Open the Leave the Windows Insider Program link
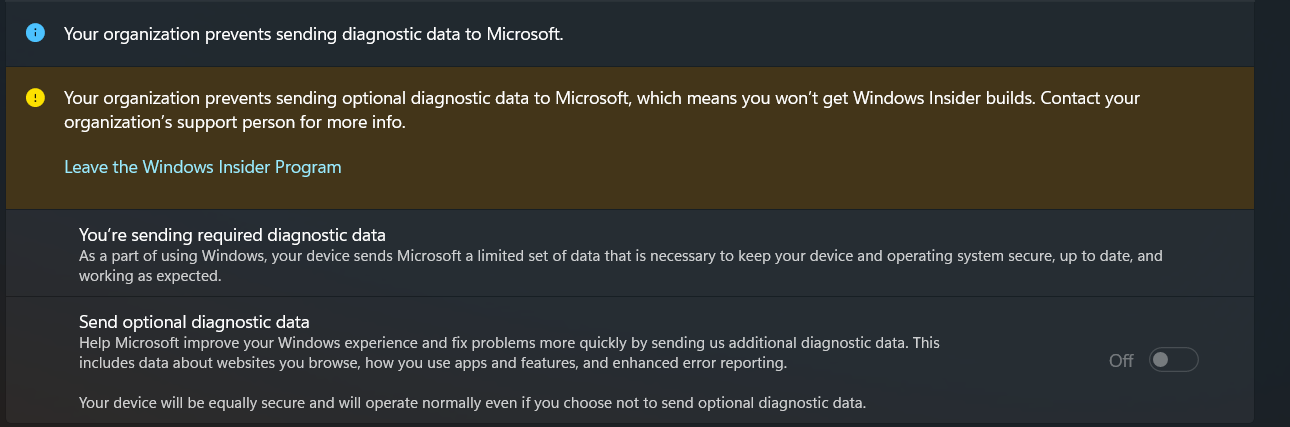1290x427 pixels. click(203, 167)
